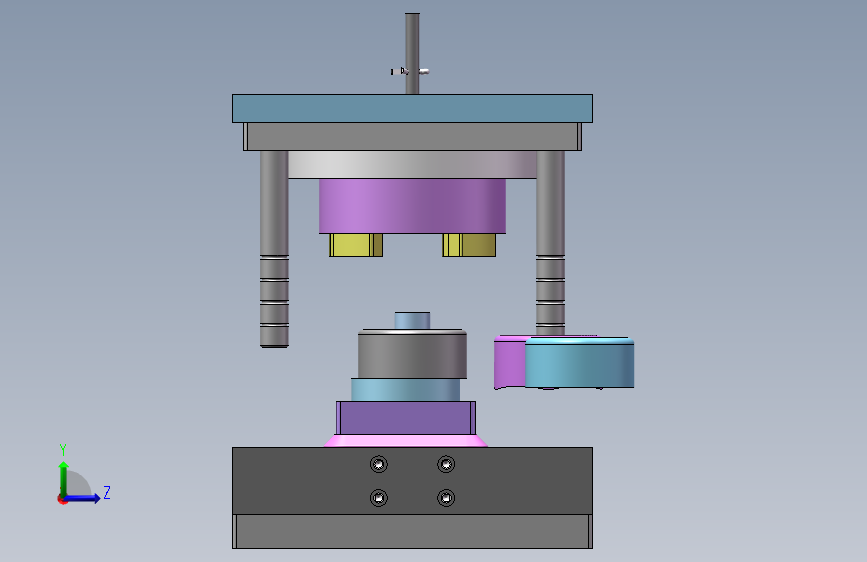Select the upper-left socket screw on base
The height and width of the screenshot is (562, 867).
[379, 464]
